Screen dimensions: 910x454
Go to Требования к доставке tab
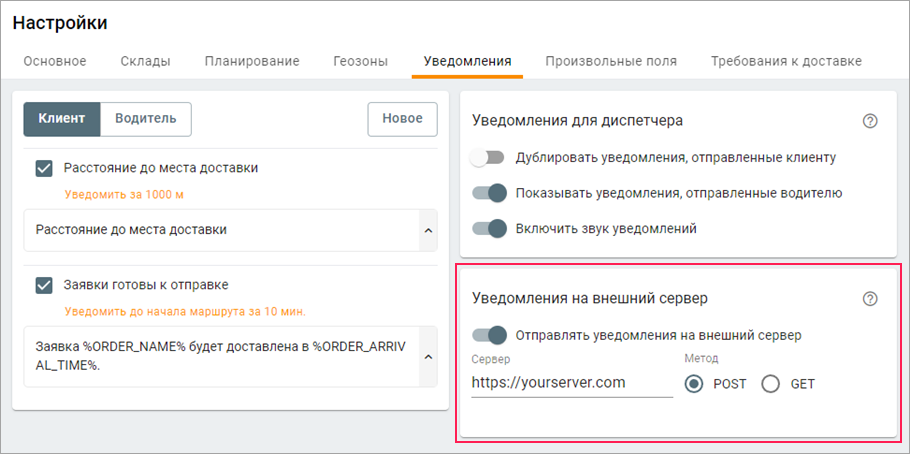tap(786, 61)
